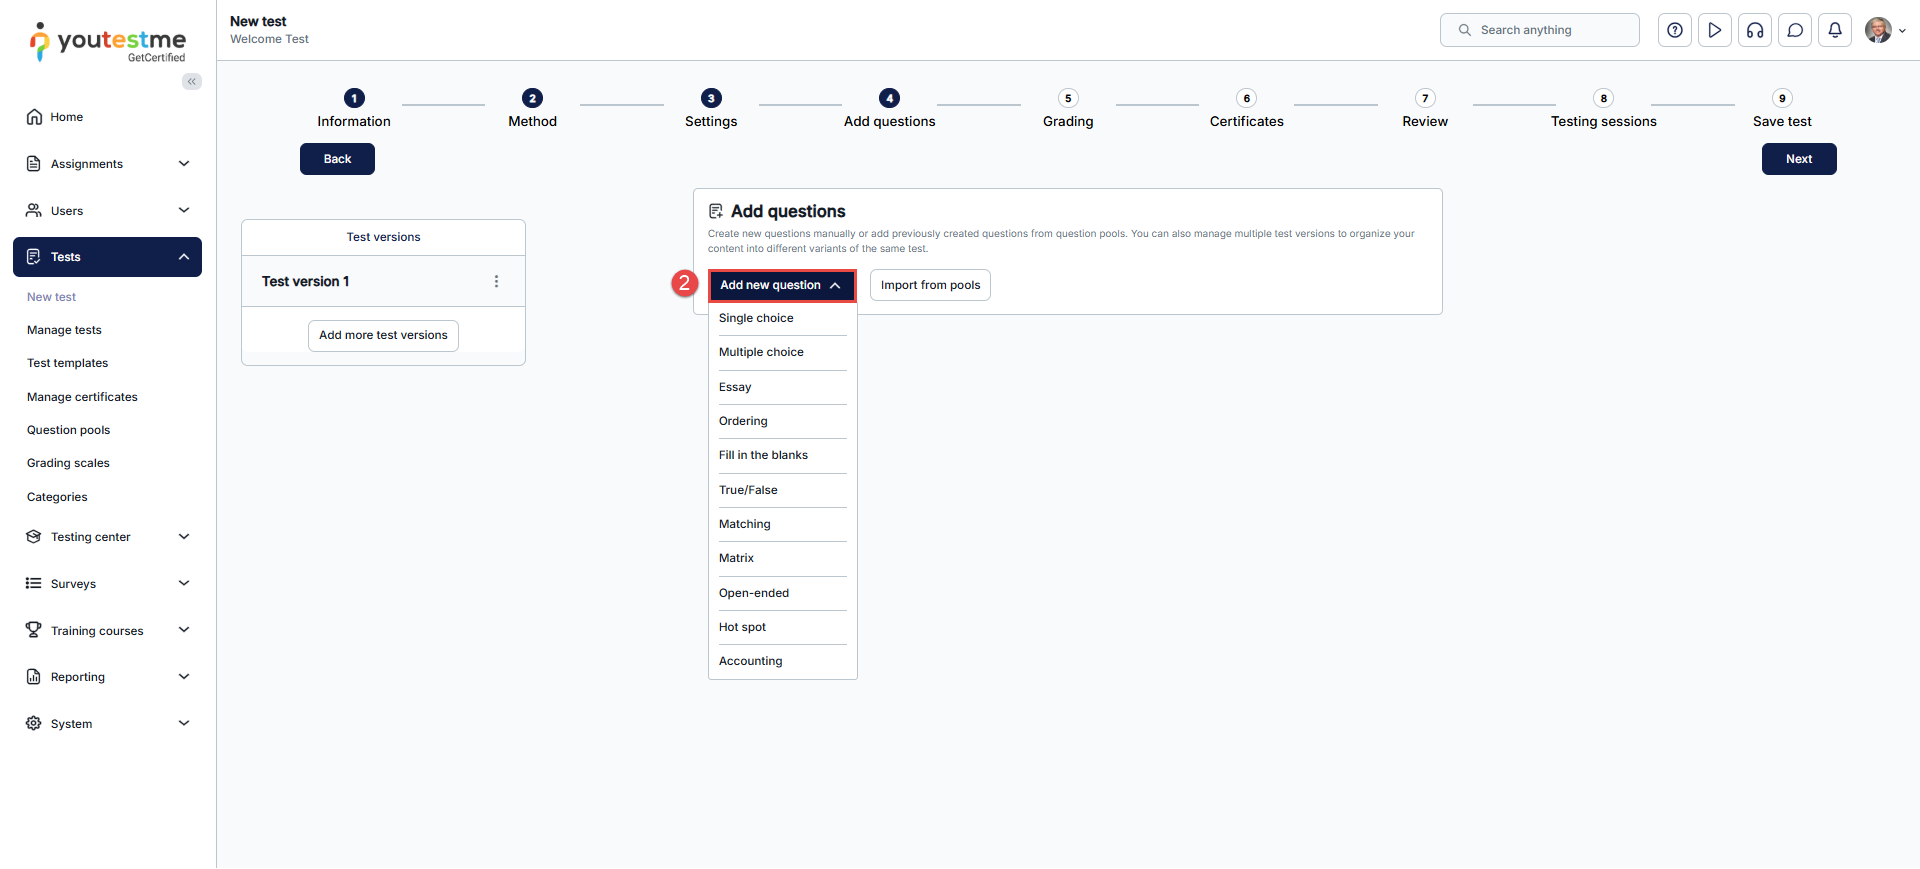This screenshot has height=869, width=1920.
Task: Open Test version 1 three-dot menu
Action: 496,281
